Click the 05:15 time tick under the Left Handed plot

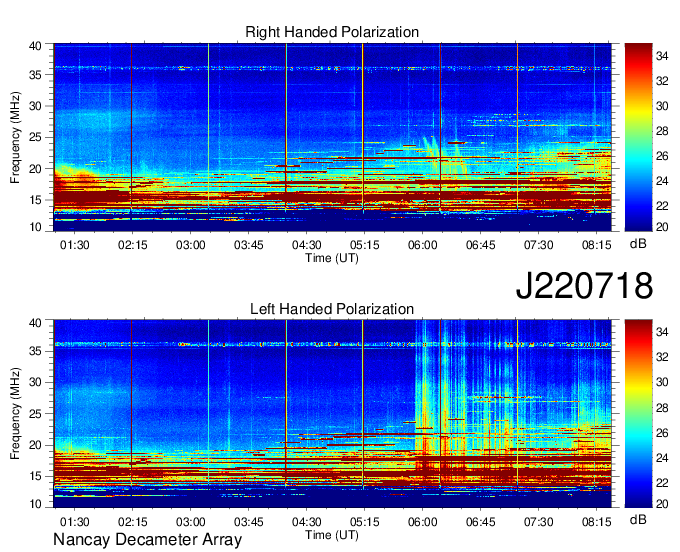[x=365, y=522]
